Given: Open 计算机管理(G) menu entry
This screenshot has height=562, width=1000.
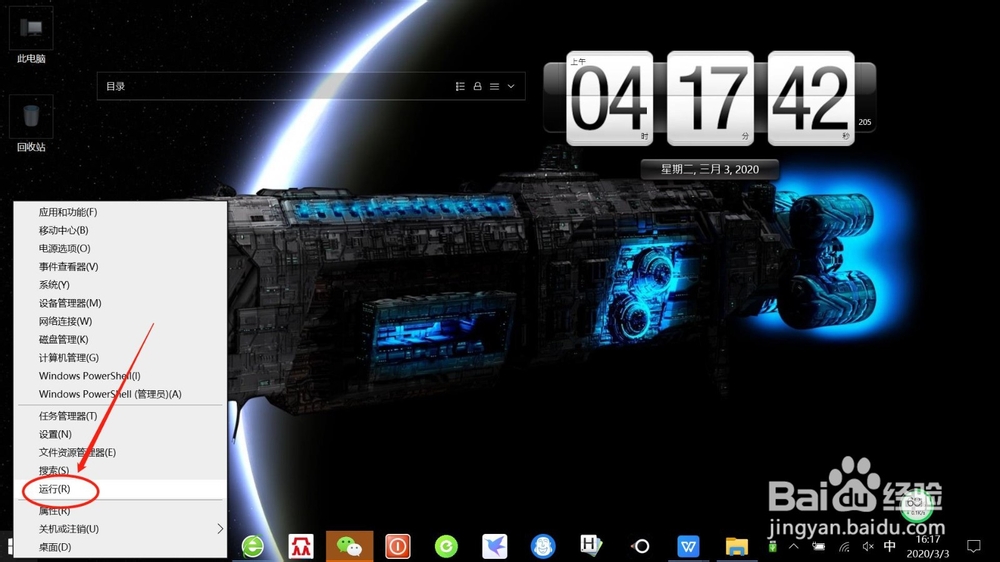Looking at the screenshot, I should [120, 357].
